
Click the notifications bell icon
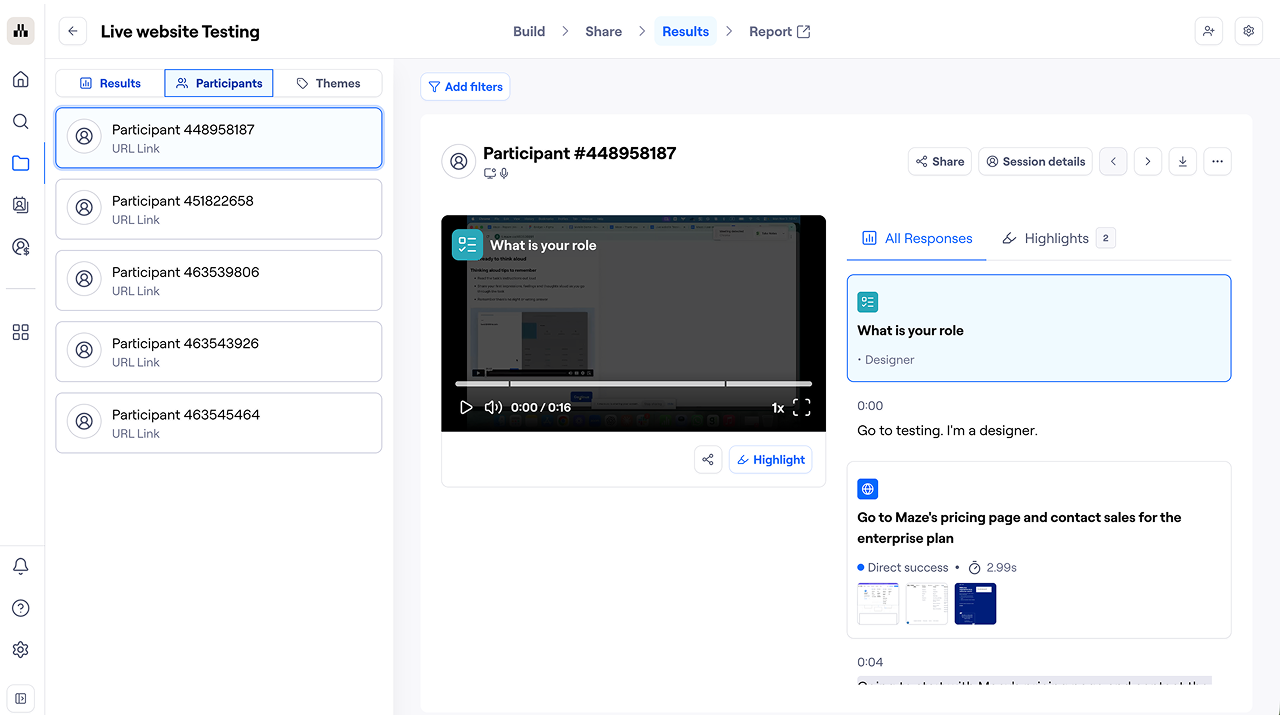[x=20, y=567]
